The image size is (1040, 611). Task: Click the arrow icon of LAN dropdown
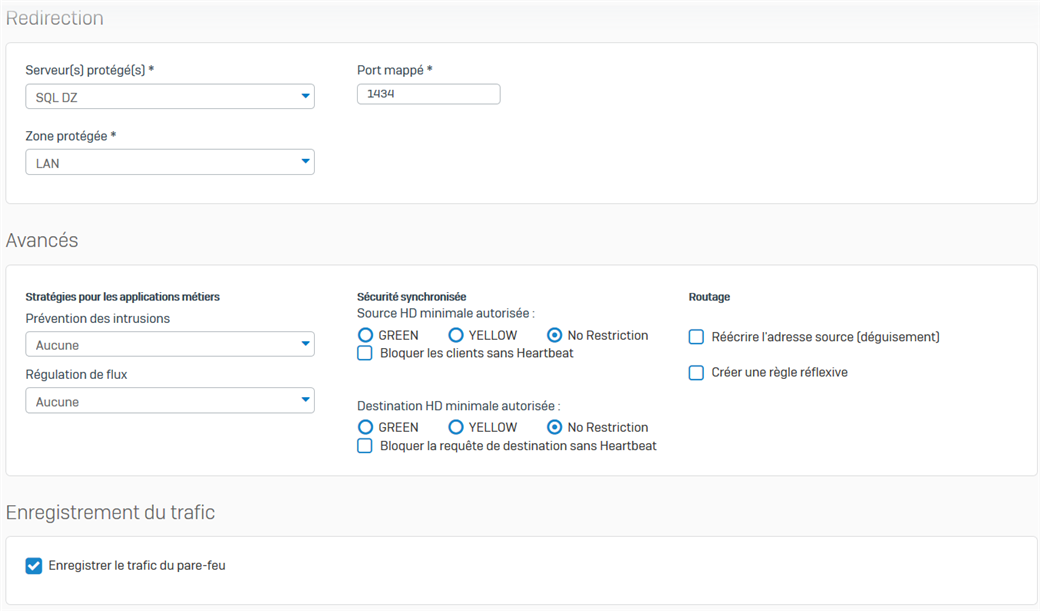pos(305,162)
